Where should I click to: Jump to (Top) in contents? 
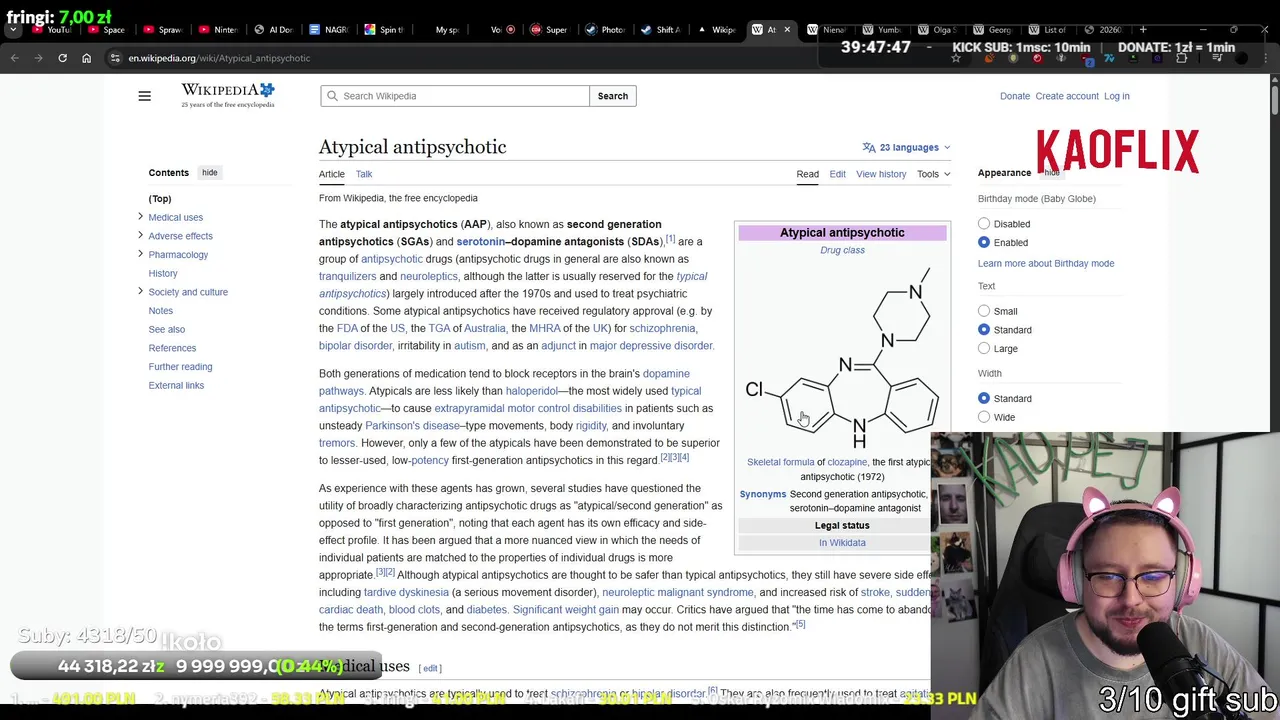tap(160, 199)
